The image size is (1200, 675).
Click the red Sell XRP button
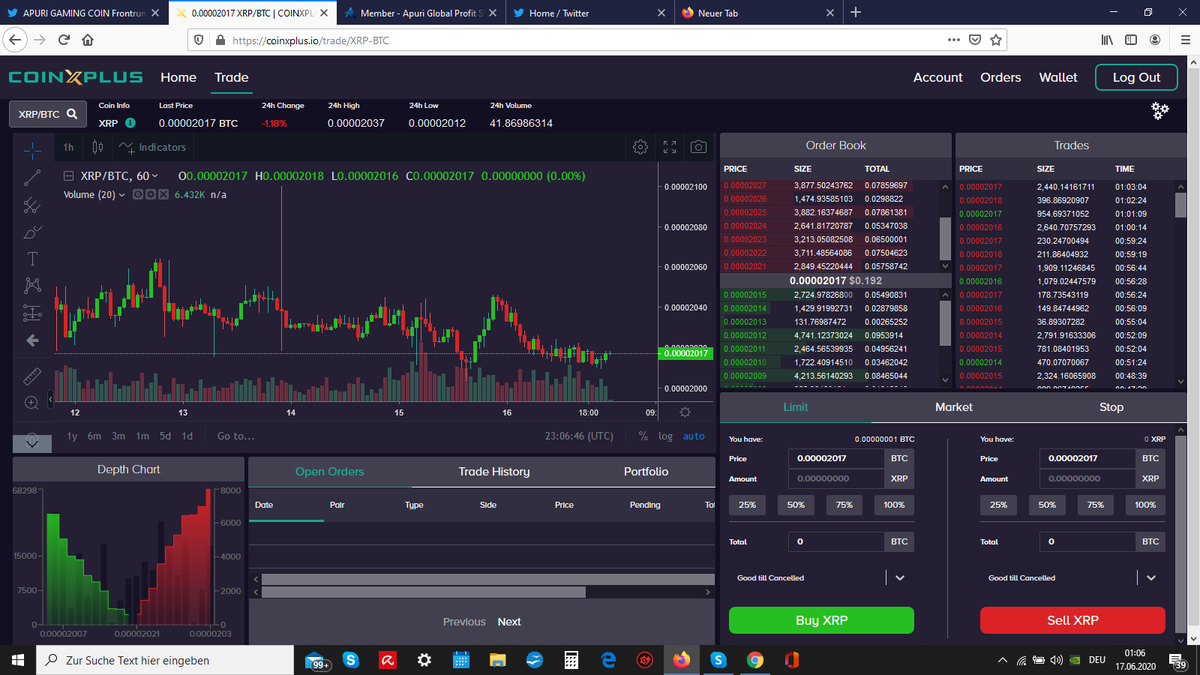pyautogui.click(x=1072, y=620)
